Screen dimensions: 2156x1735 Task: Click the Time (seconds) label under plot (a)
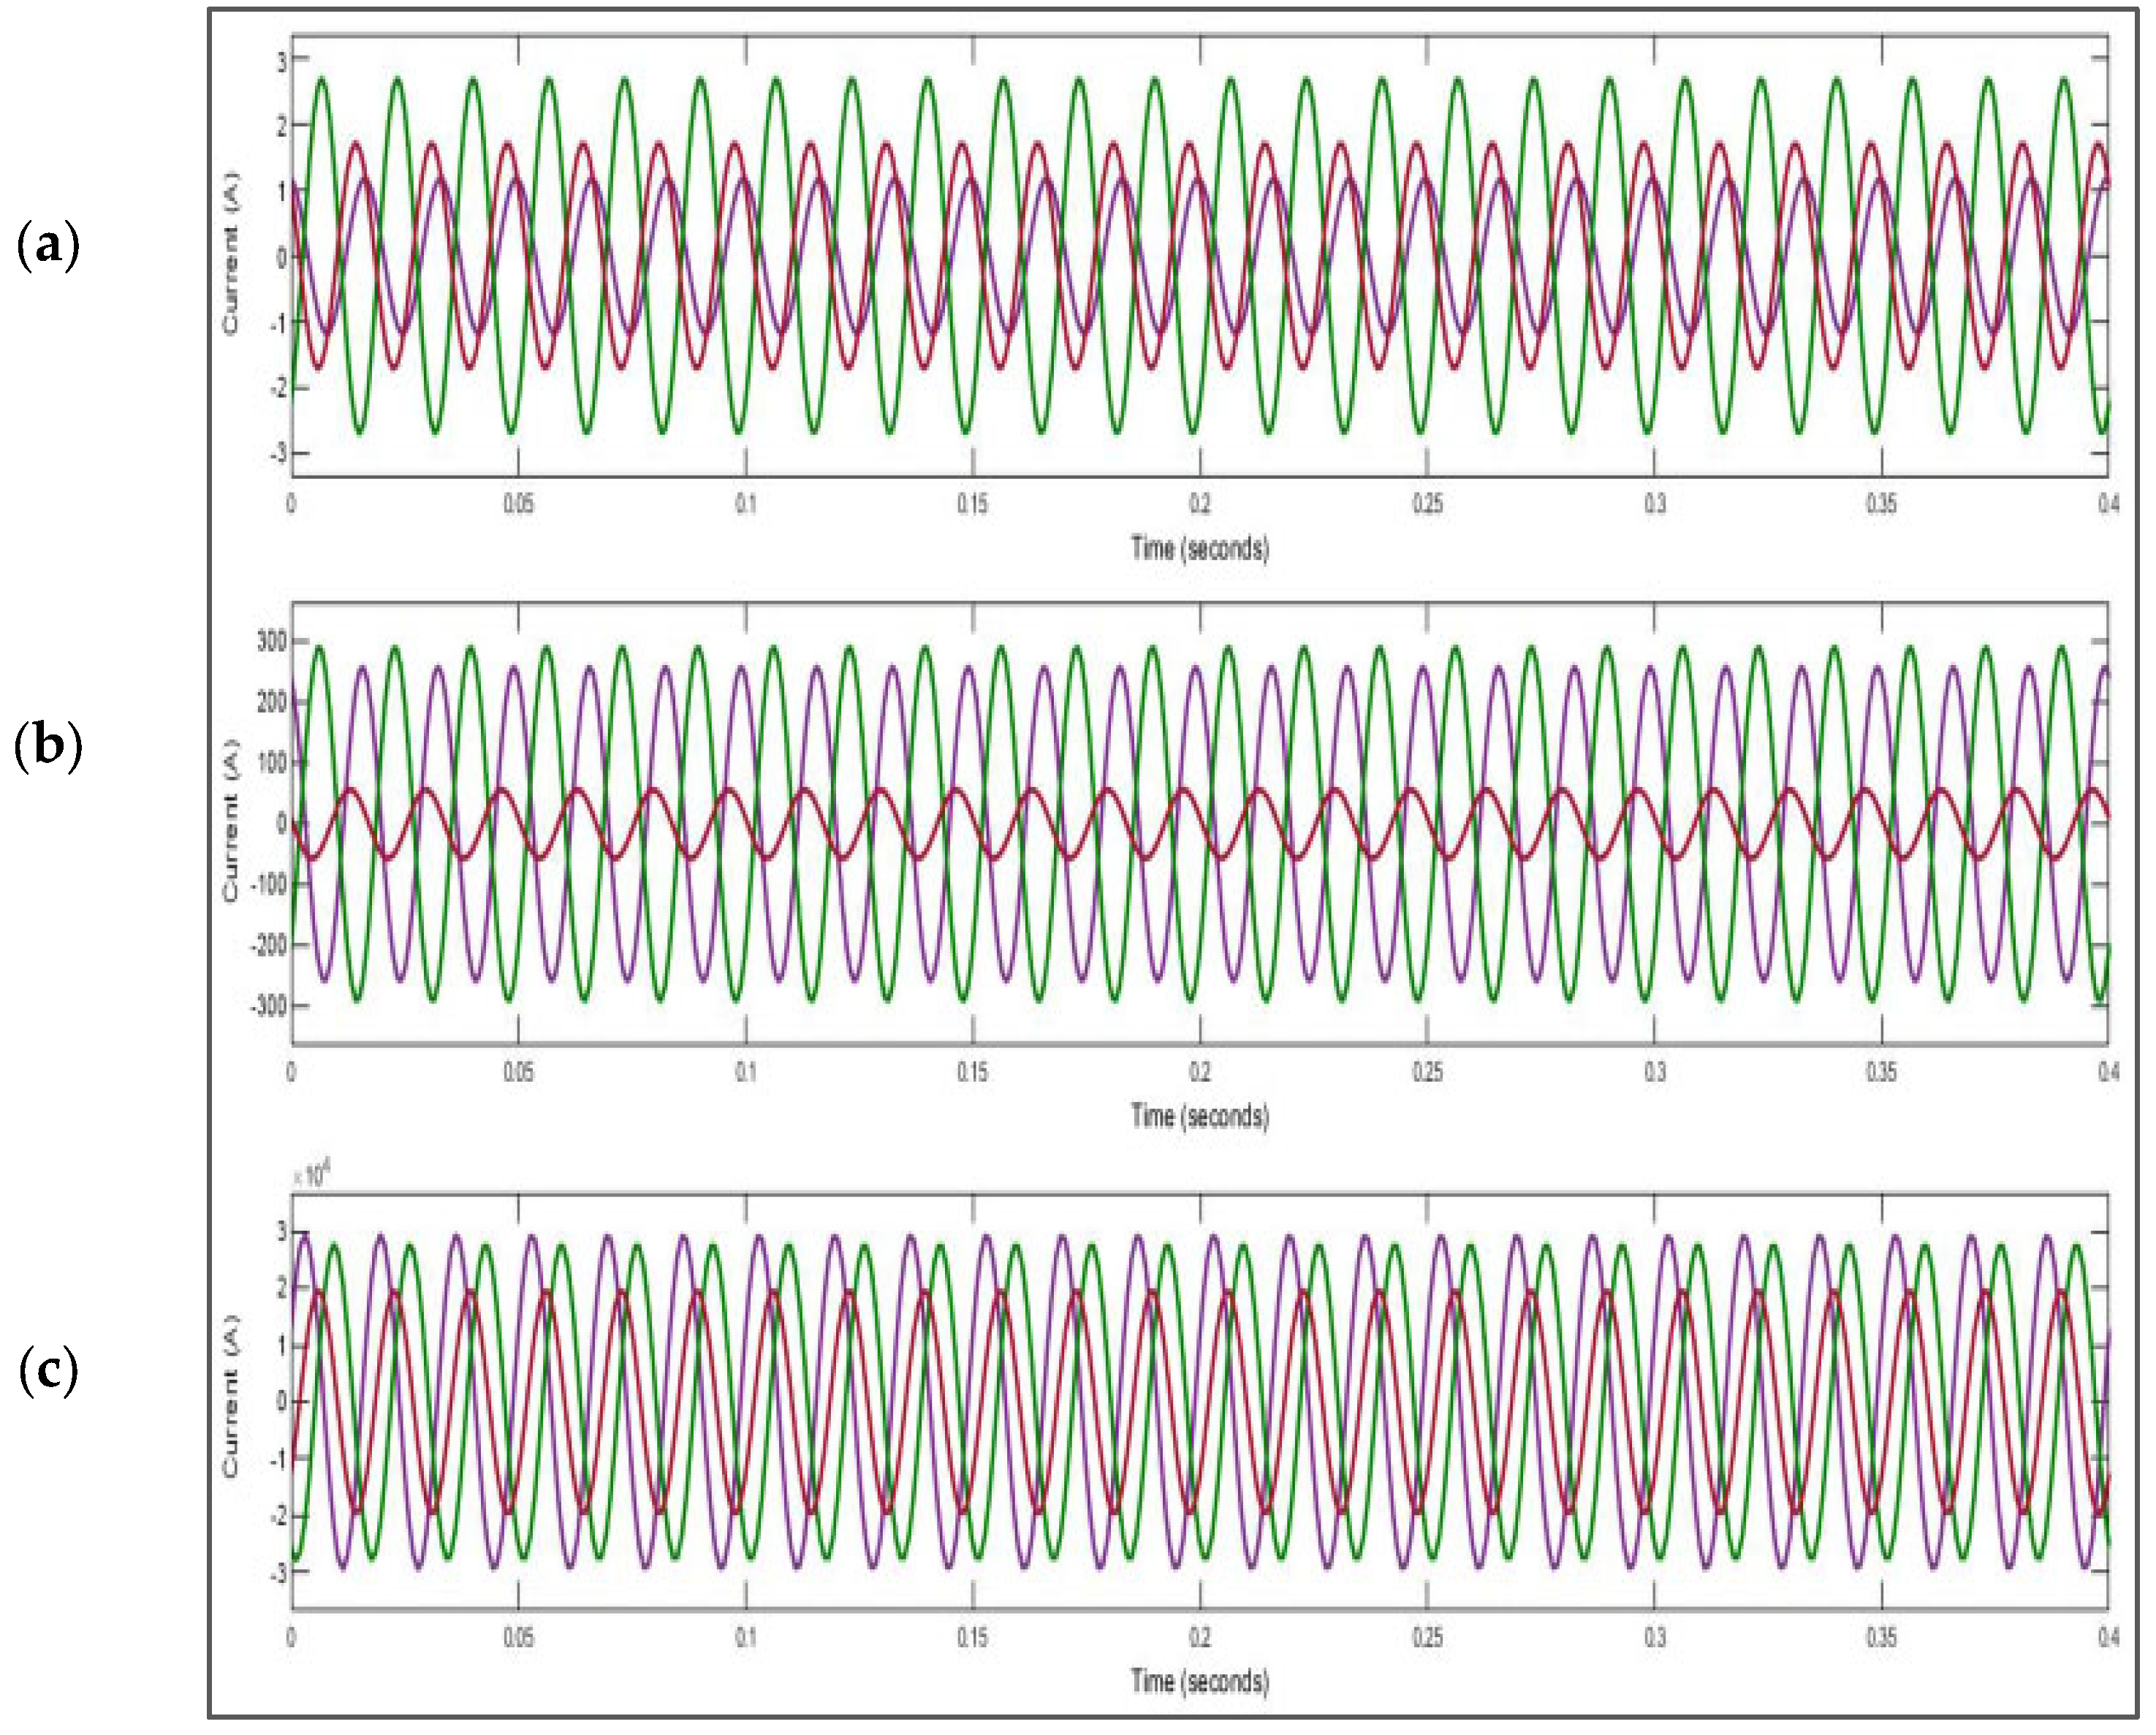coord(1199,548)
